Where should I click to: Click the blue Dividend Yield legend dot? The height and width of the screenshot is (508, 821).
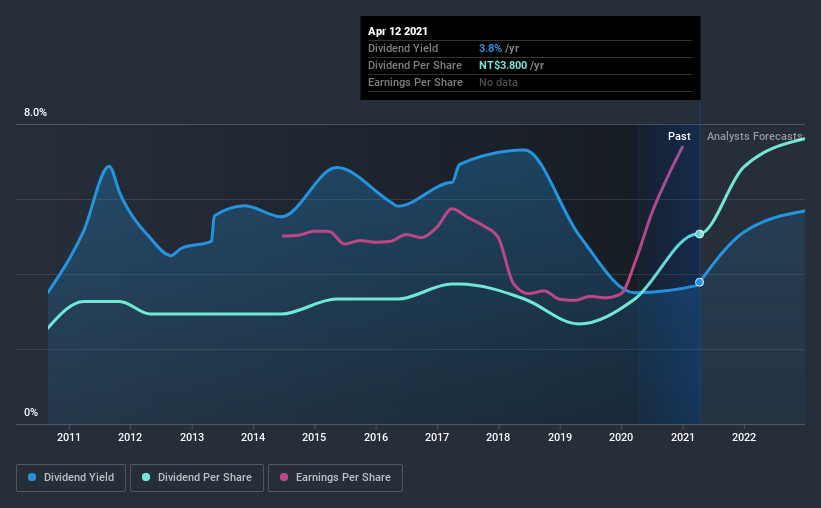point(32,477)
